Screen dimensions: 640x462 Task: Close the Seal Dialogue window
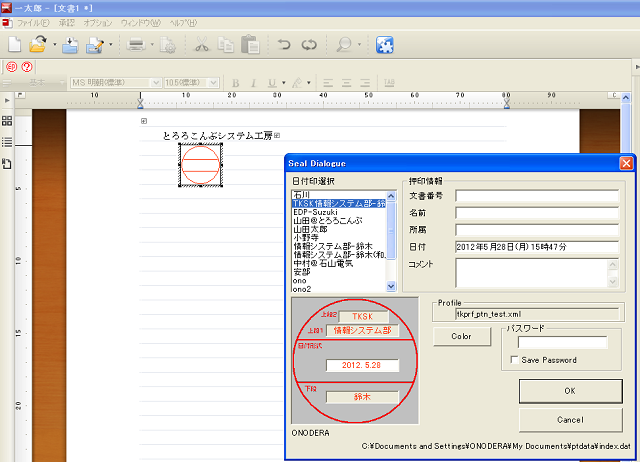point(626,163)
